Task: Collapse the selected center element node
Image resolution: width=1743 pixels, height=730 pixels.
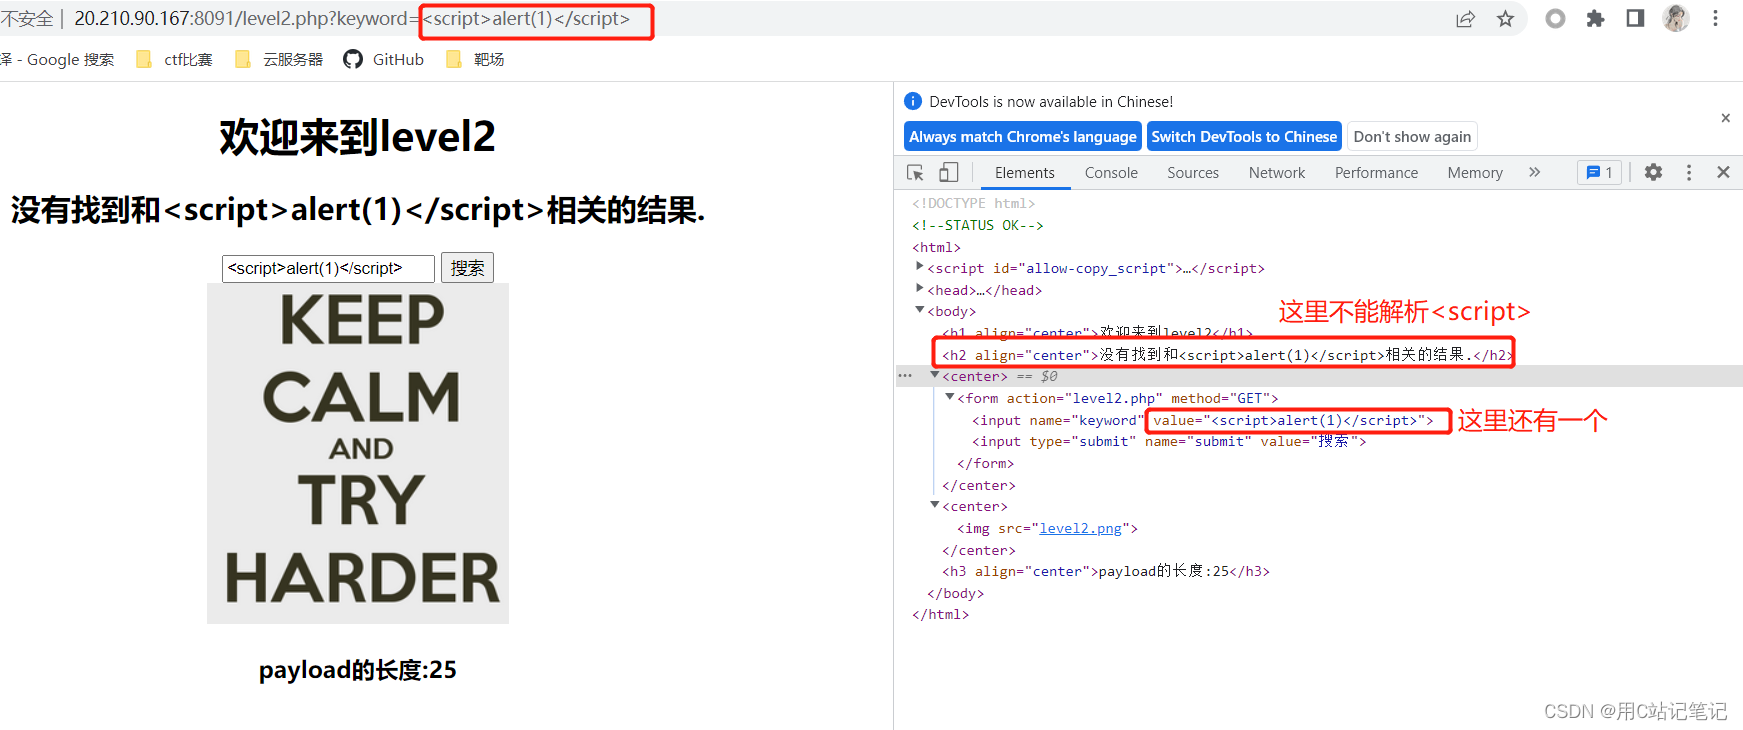Action: (935, 376)
